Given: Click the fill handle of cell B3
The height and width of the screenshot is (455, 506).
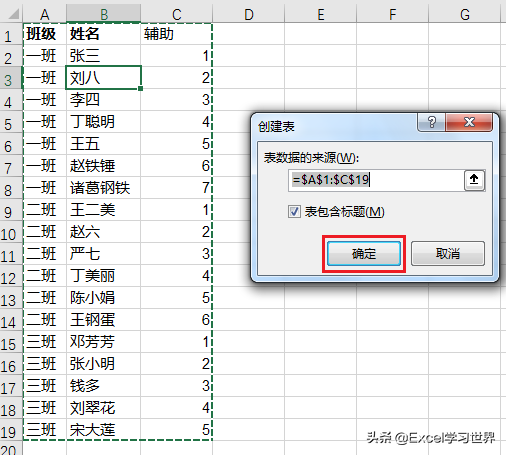Looking at the screenshot, I should click(141, 88).
